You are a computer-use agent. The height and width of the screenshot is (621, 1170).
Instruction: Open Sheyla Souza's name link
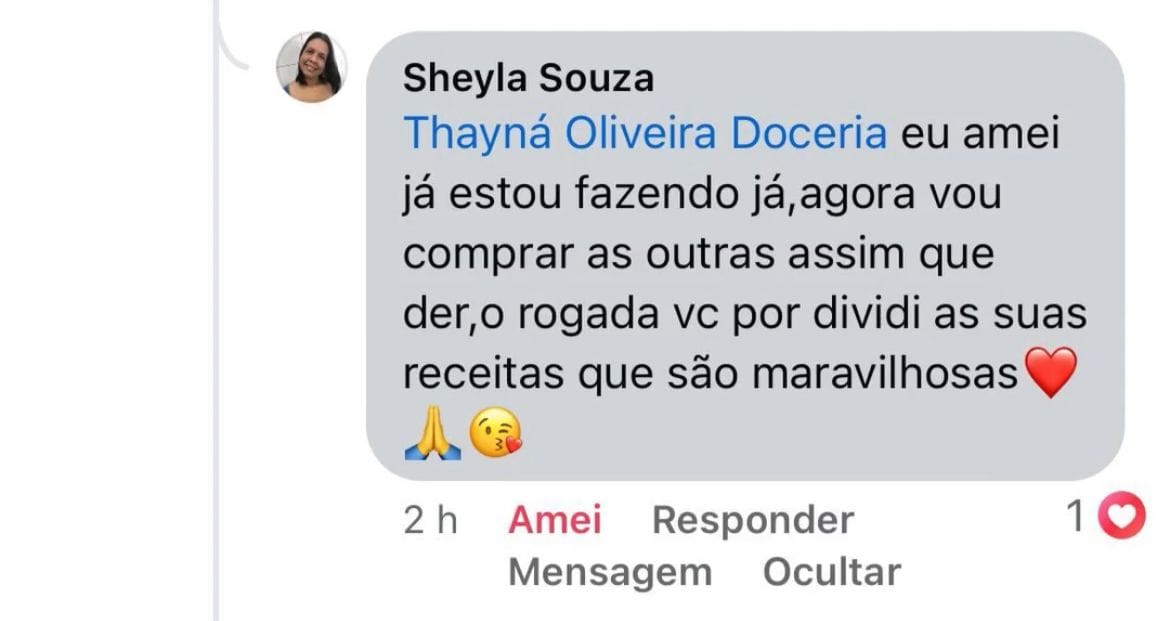[528, 78]
